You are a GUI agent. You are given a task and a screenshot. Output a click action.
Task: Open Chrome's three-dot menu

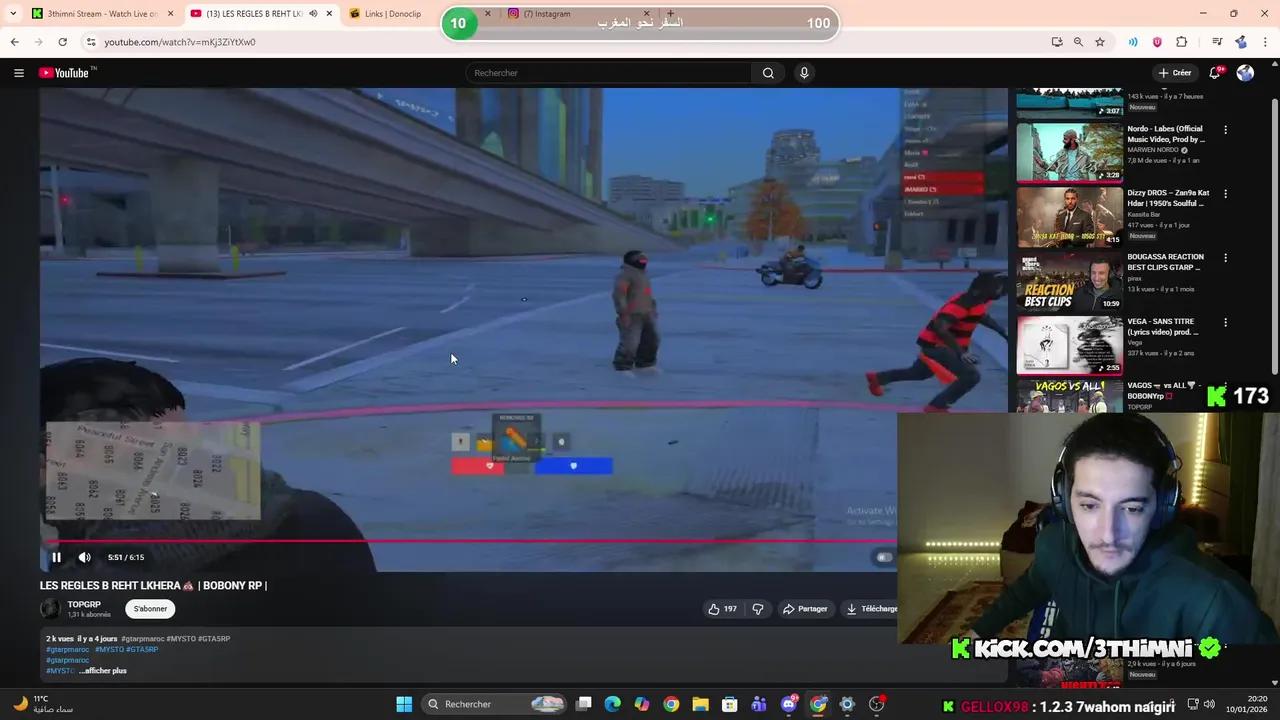pyautogui.click(x=1266, y=42)
